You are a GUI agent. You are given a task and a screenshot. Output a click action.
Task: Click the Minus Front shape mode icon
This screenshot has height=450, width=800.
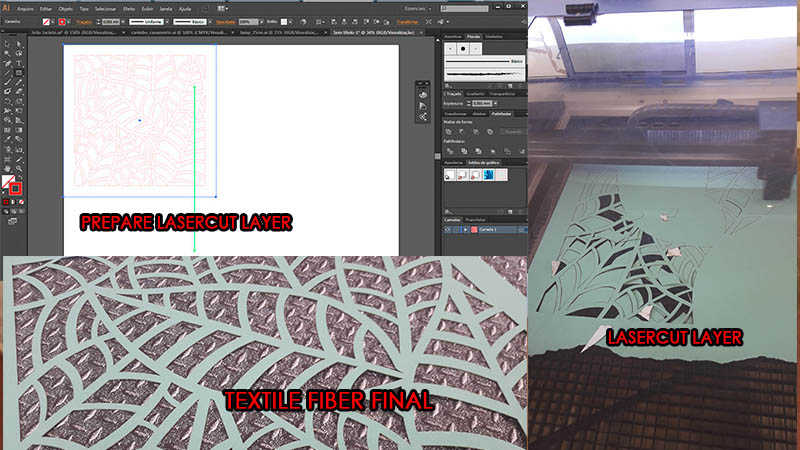click(x=462, y=132)
